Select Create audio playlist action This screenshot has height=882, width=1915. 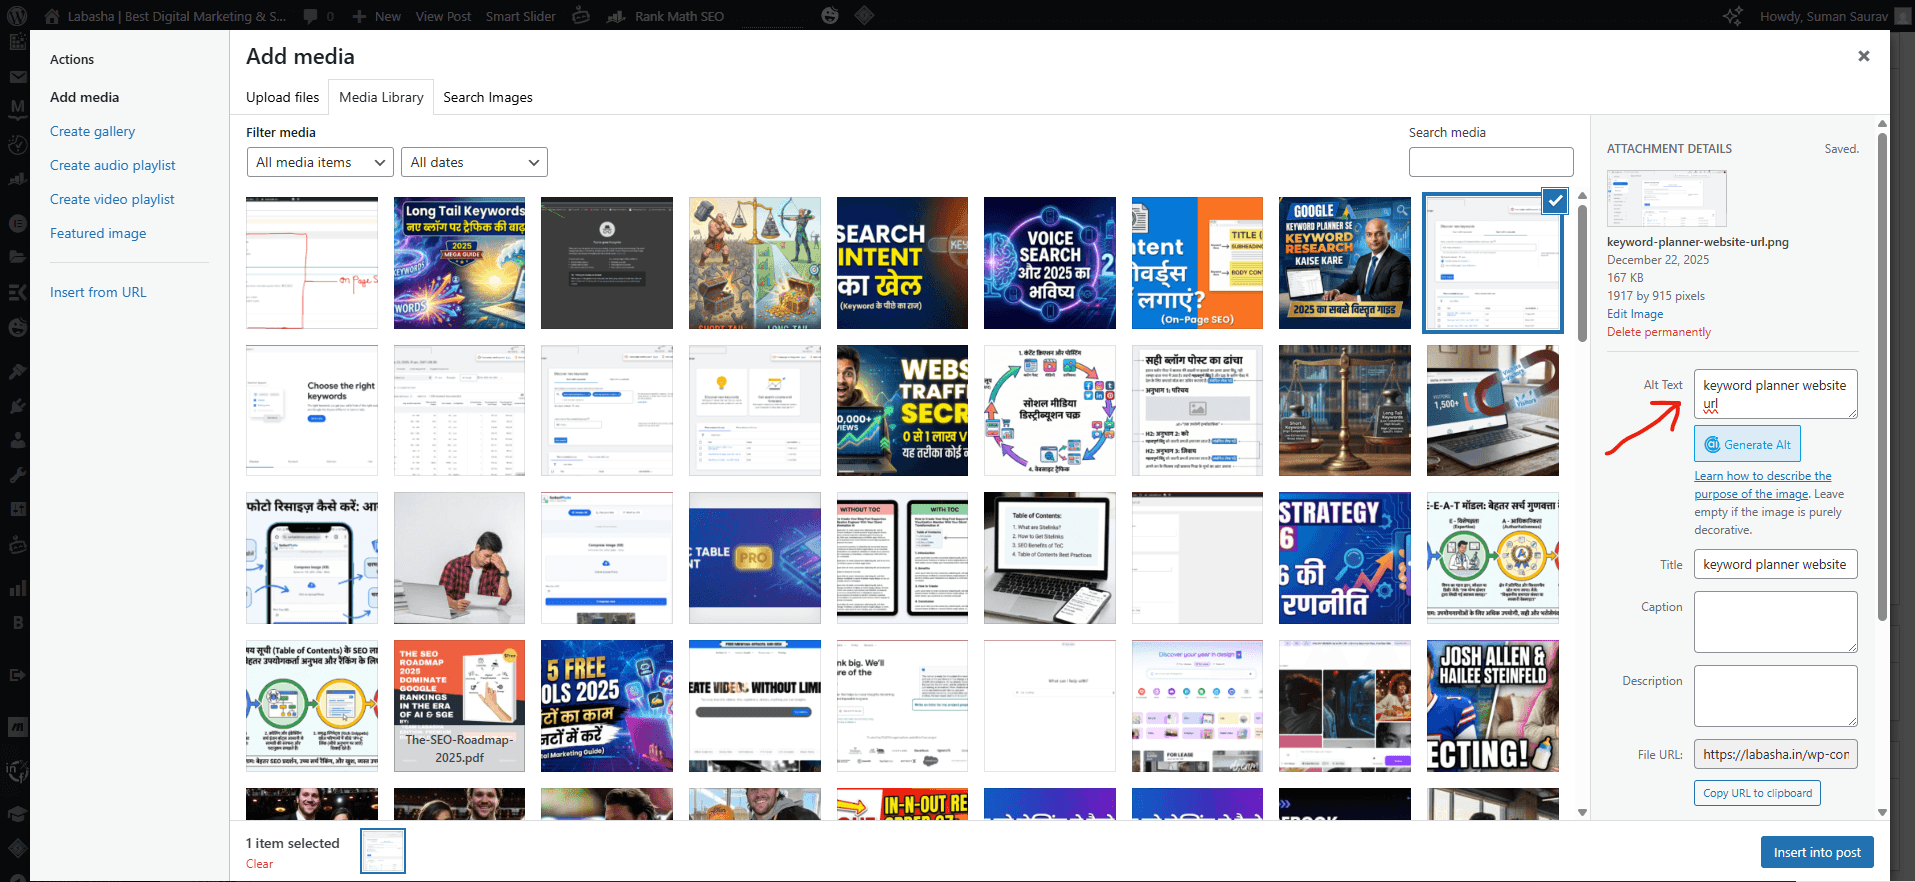(113, 165)
